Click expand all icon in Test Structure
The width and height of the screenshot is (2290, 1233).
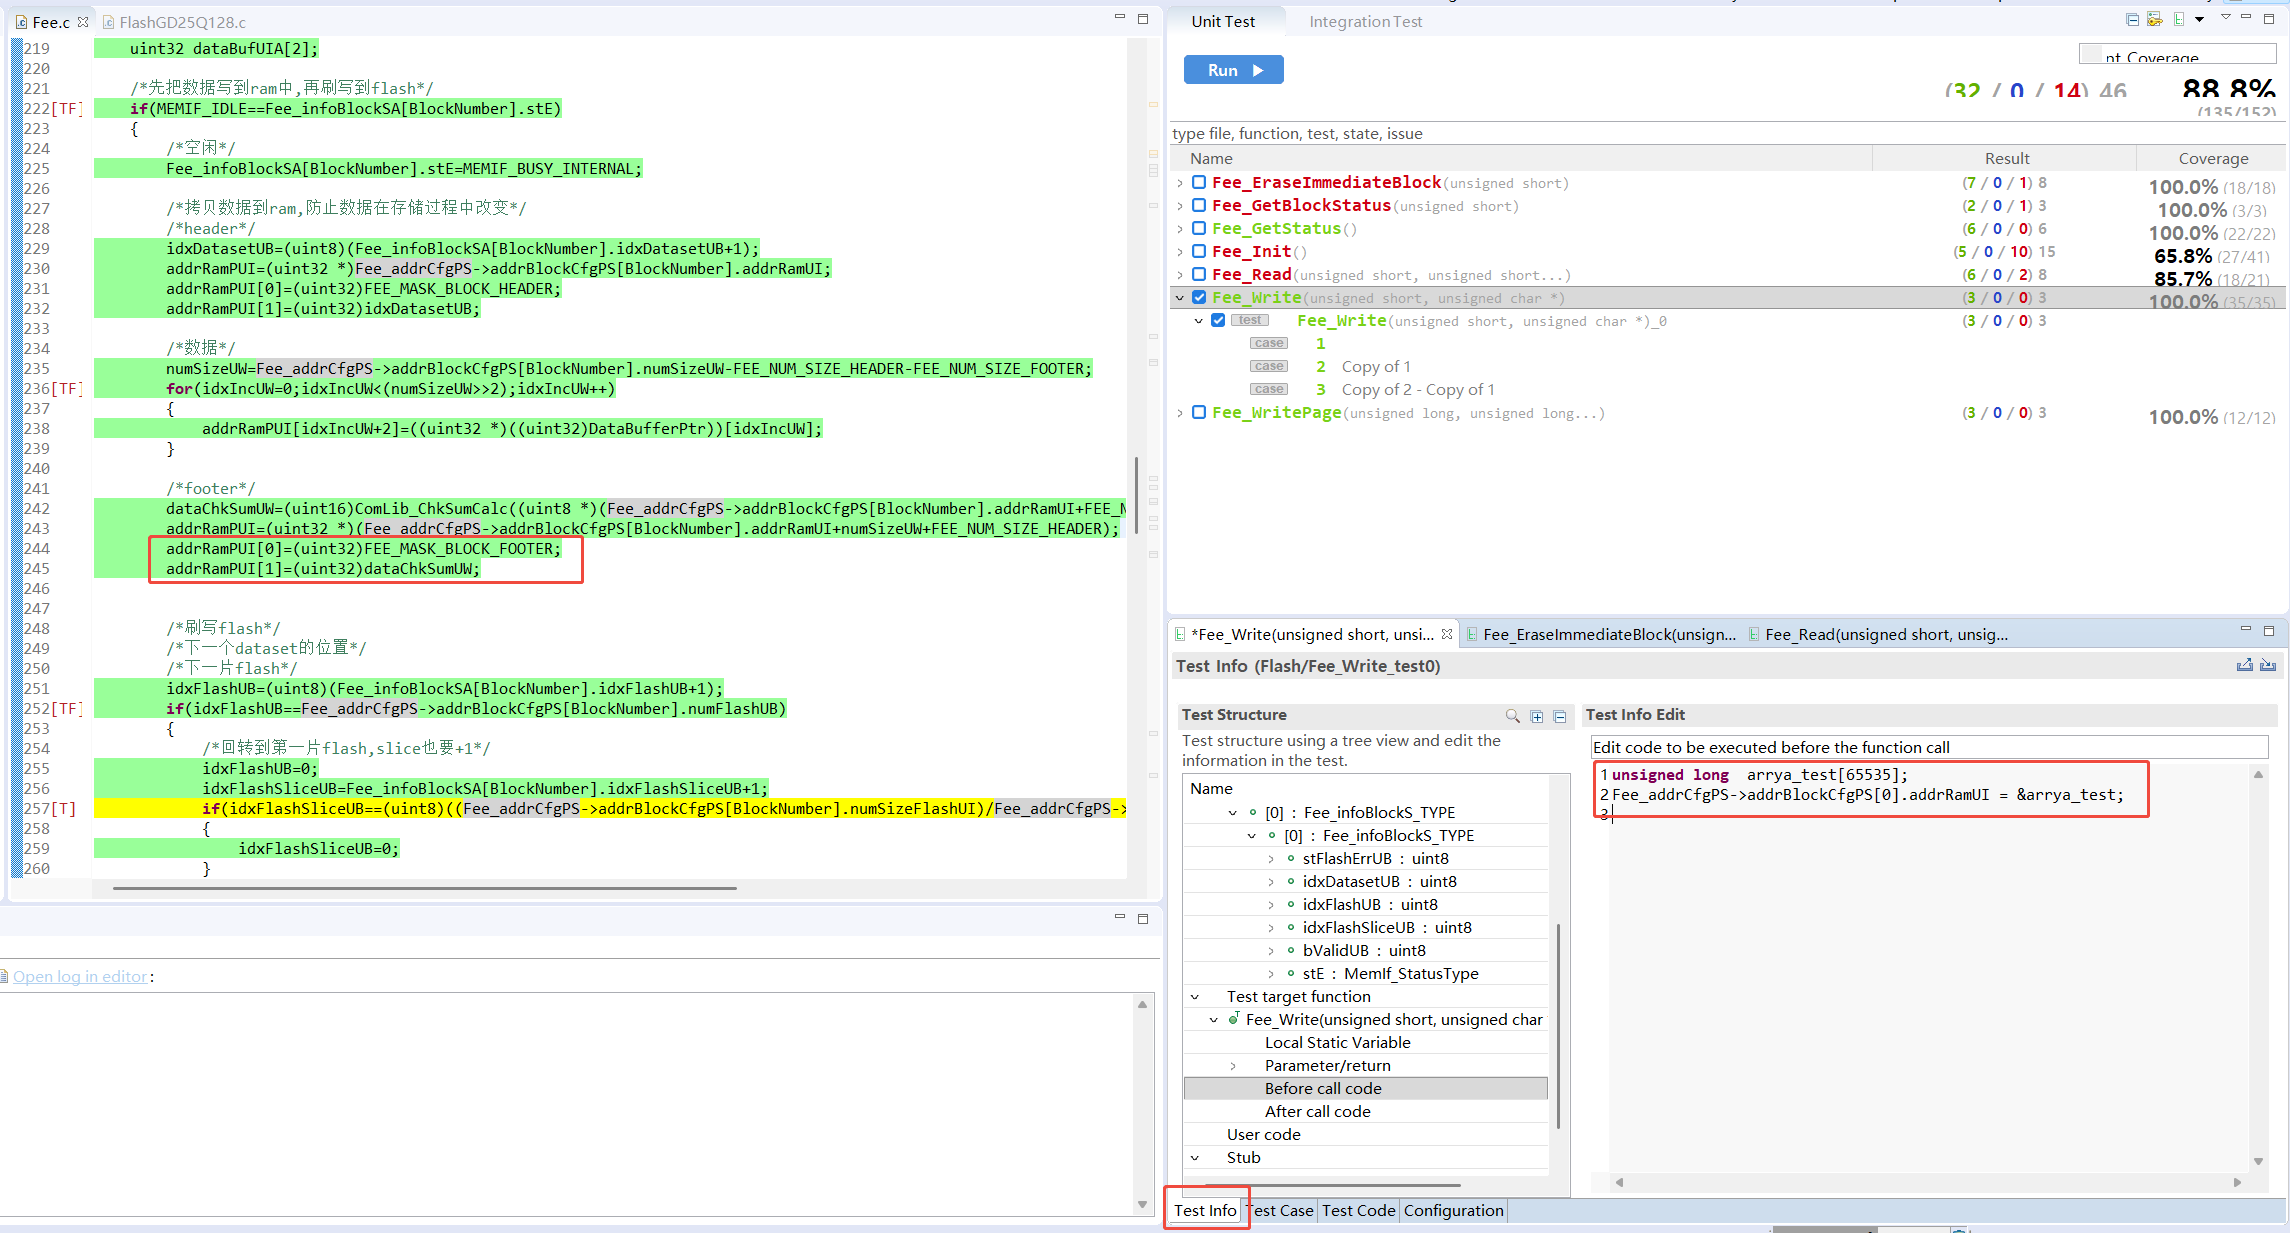click(x=1536, y=715)
